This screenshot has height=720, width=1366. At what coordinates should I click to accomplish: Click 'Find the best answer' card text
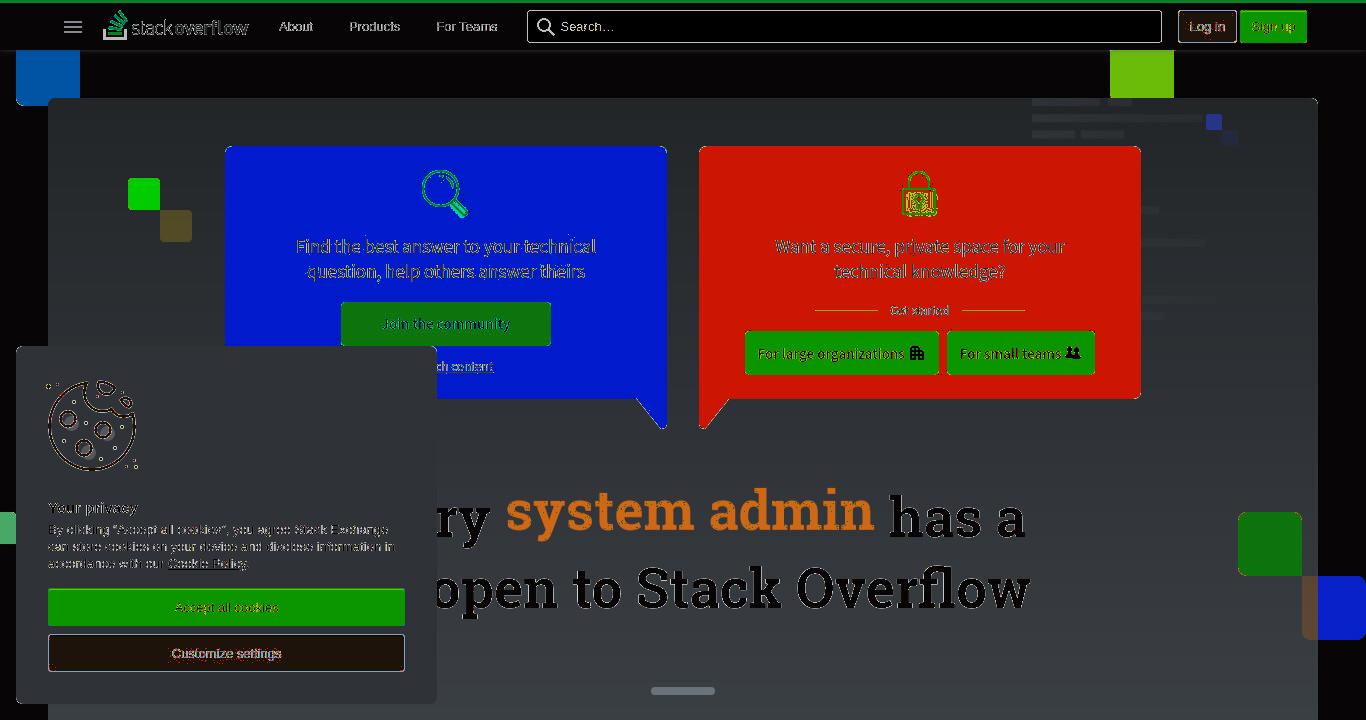[446, 259]
